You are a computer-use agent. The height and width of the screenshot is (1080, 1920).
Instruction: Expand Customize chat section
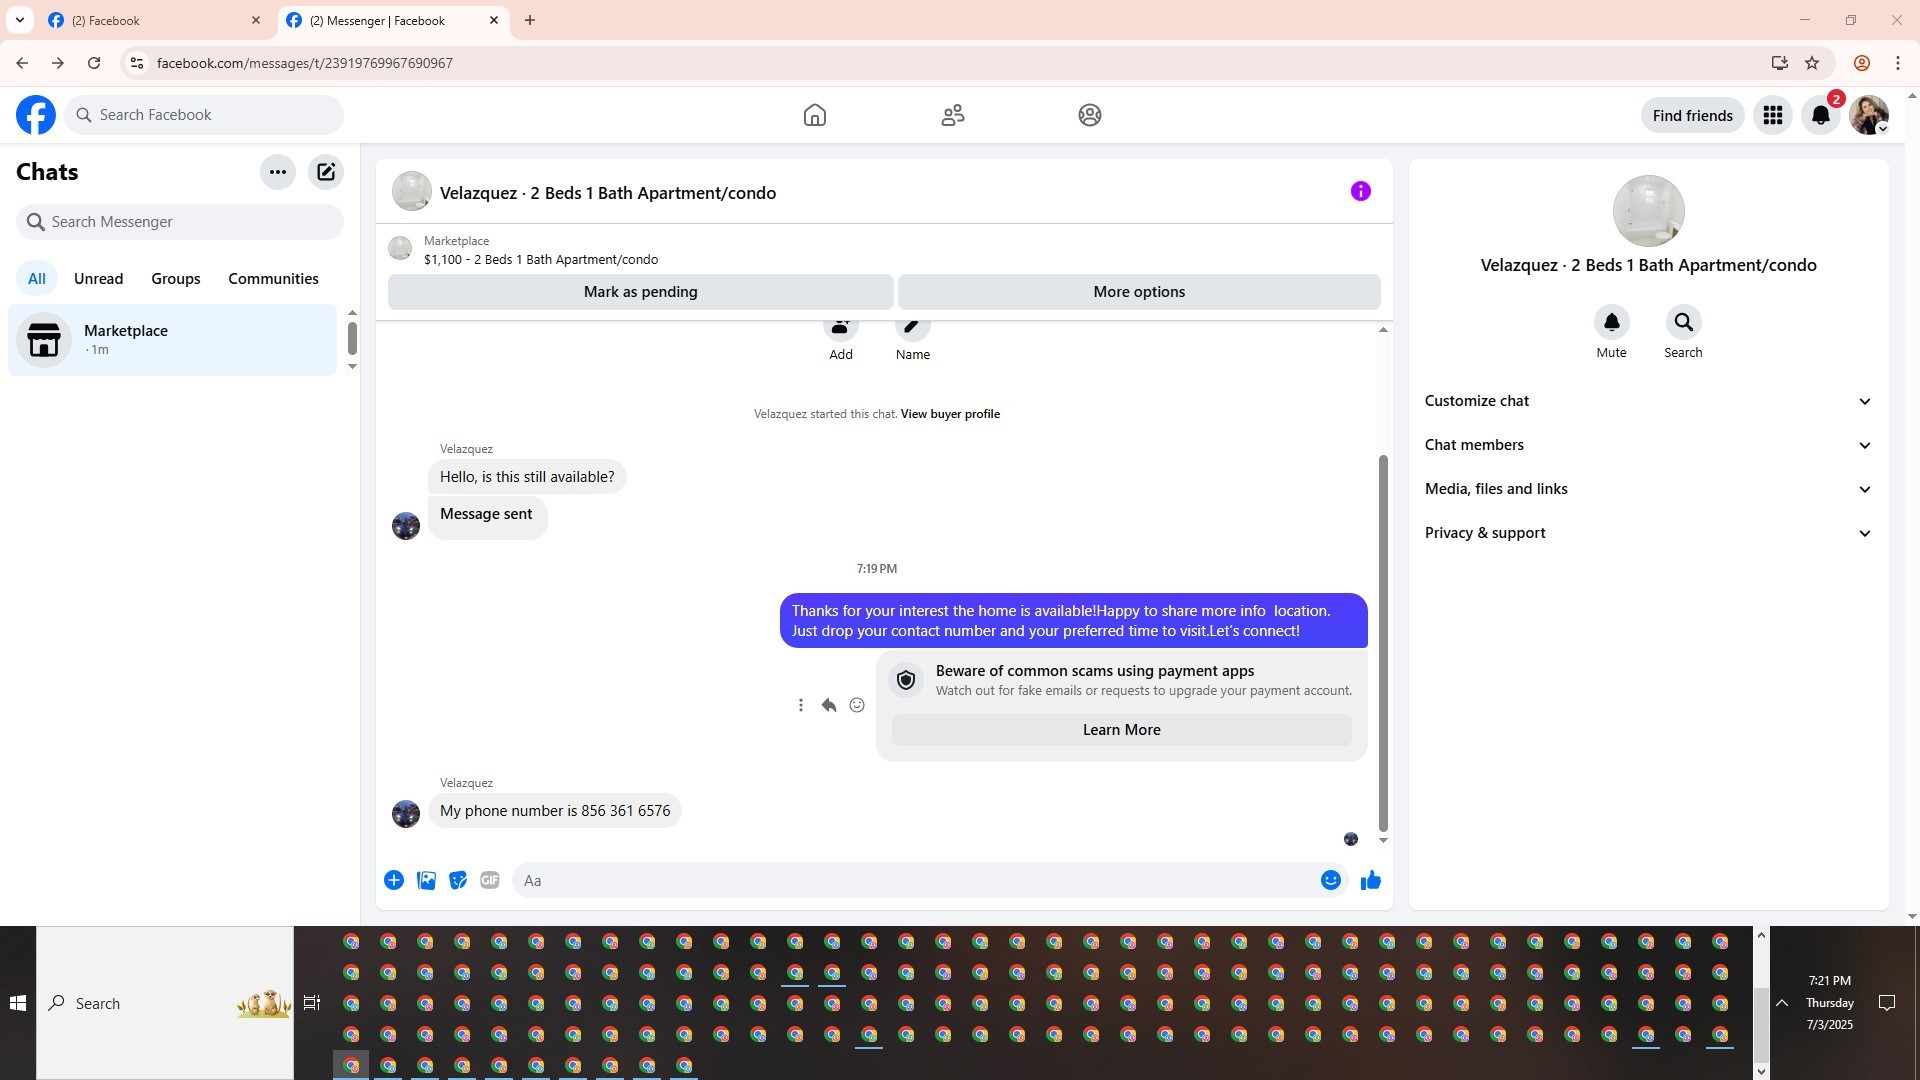coord(1647,401)
